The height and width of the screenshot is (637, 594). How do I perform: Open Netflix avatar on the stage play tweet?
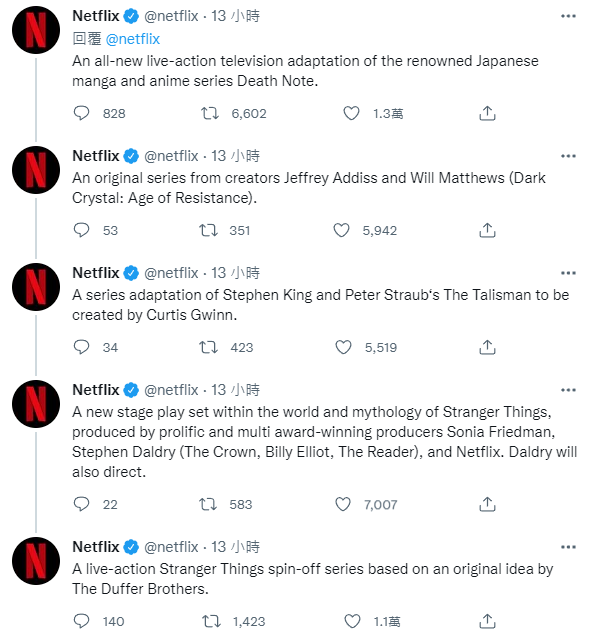[36, 404]
